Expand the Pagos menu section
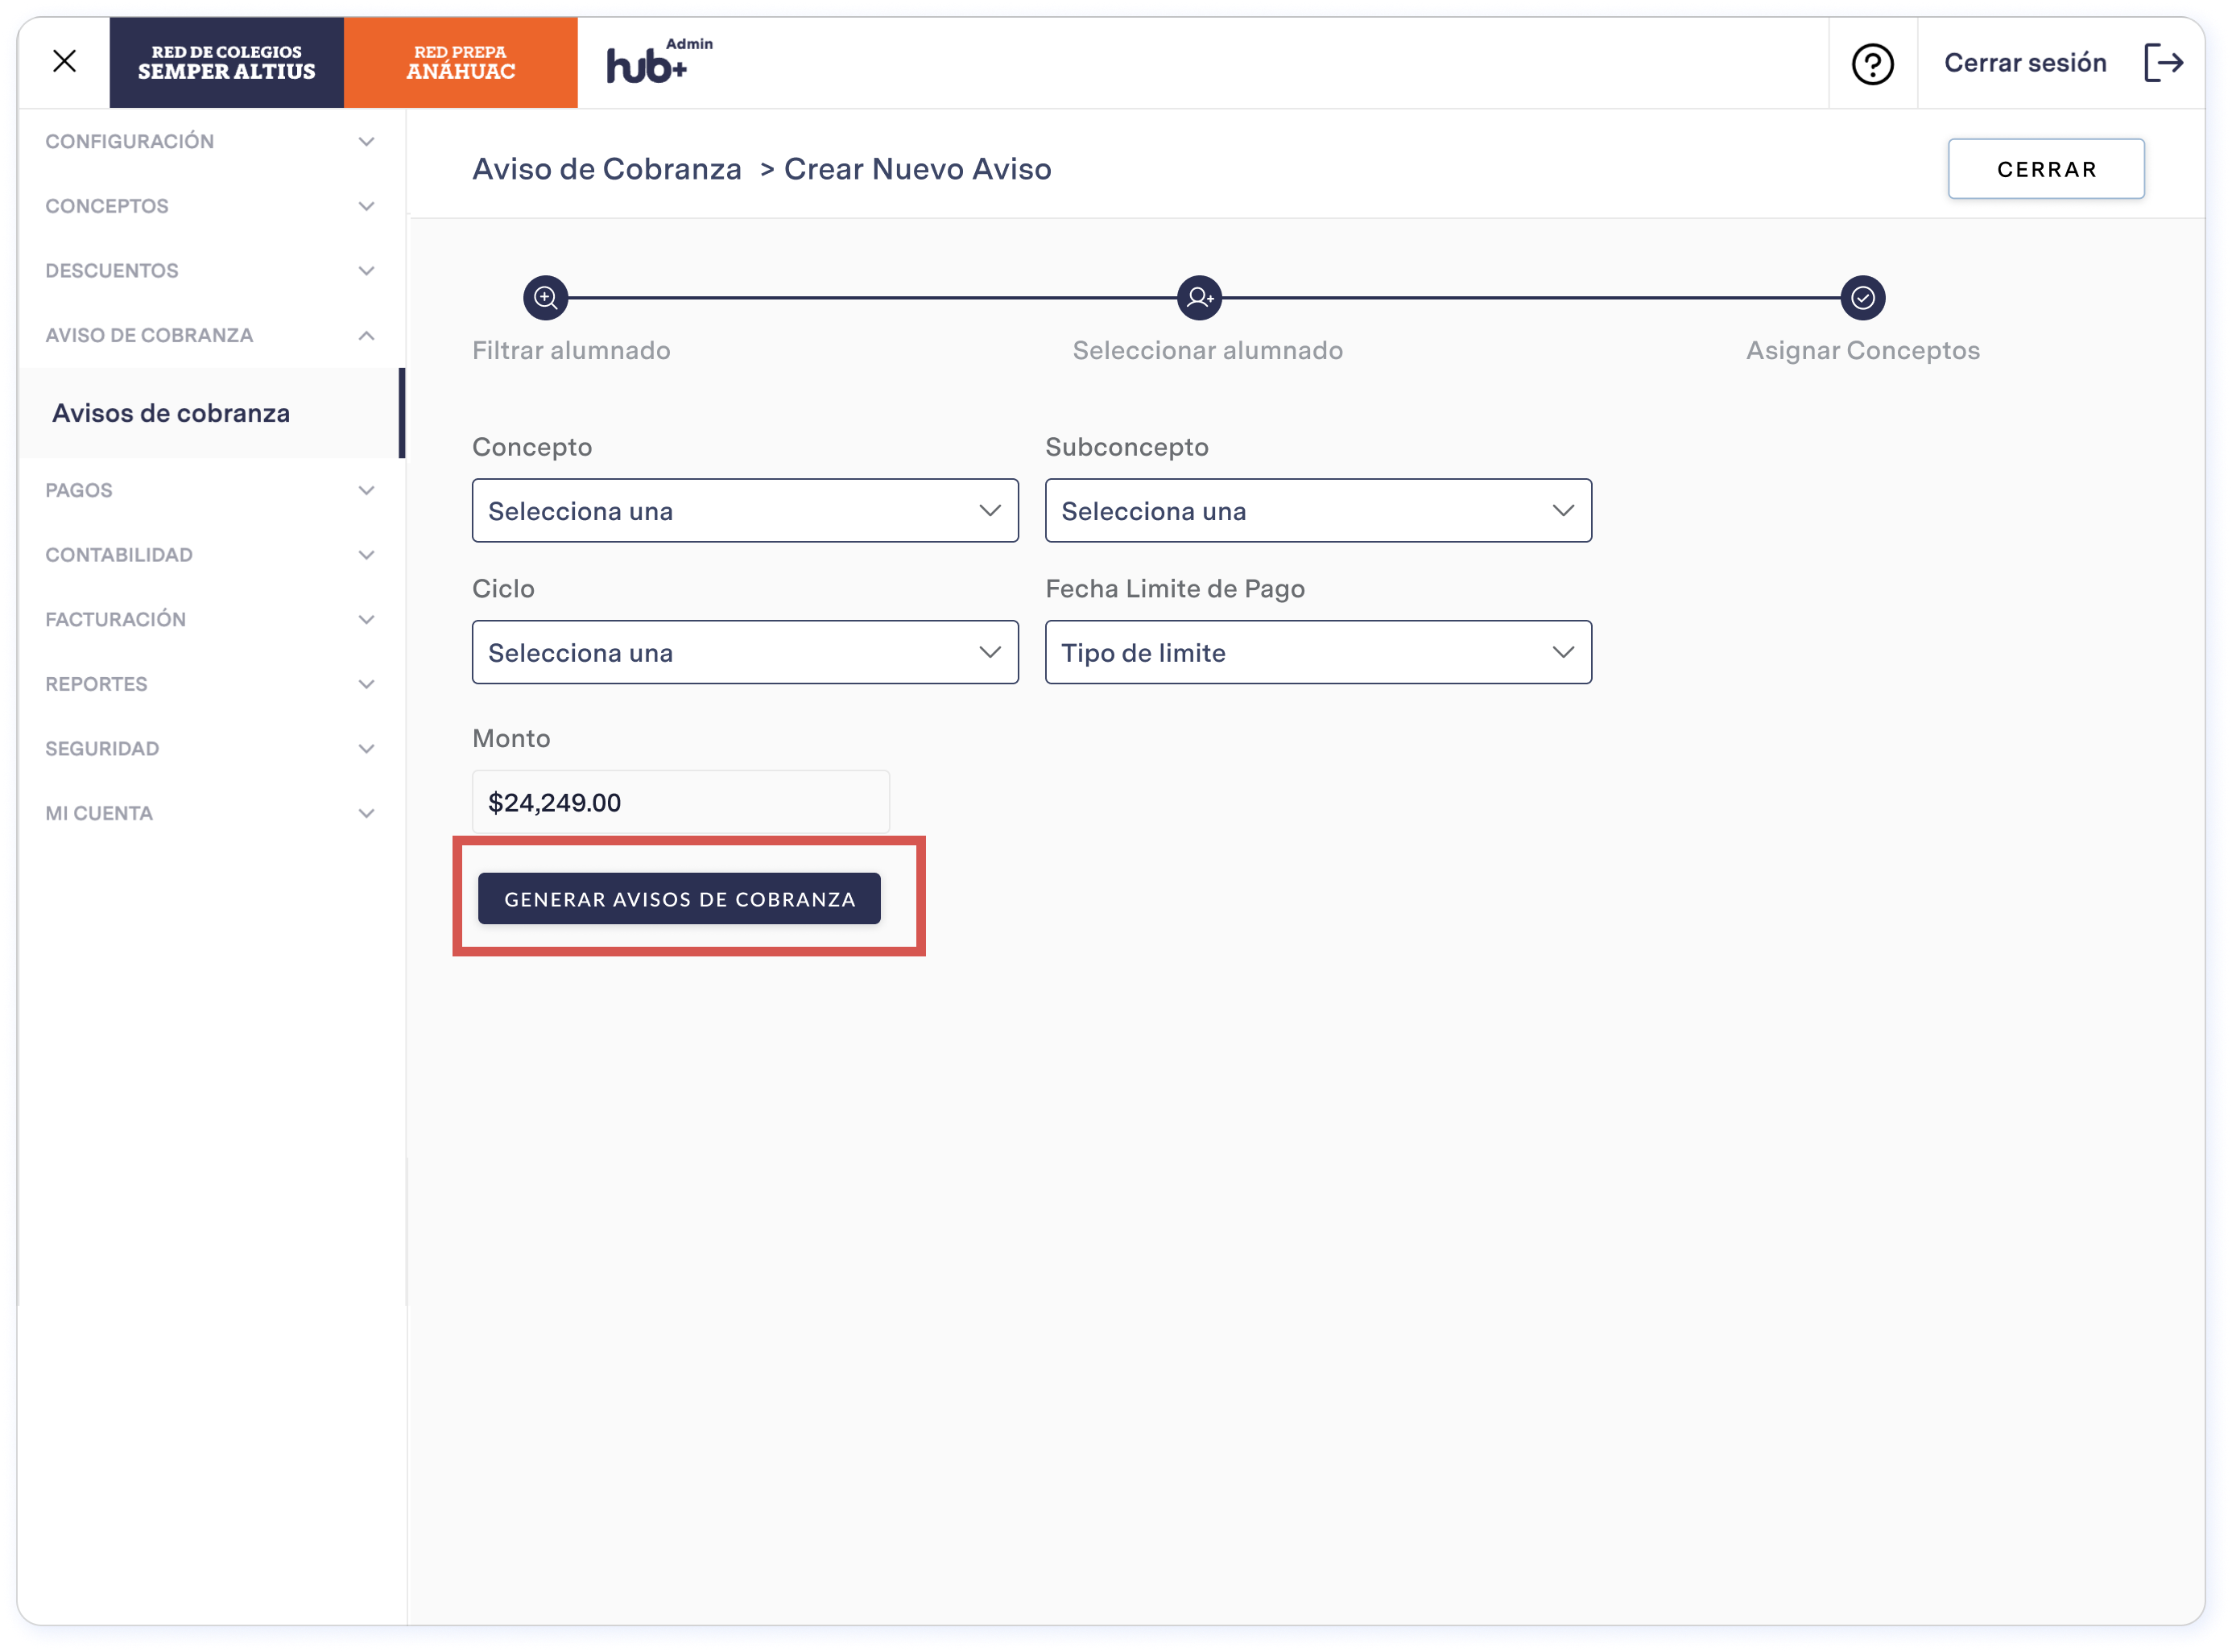Image resolution: width=2232 pixels, height=1652 pixels. tap(210, 490)
